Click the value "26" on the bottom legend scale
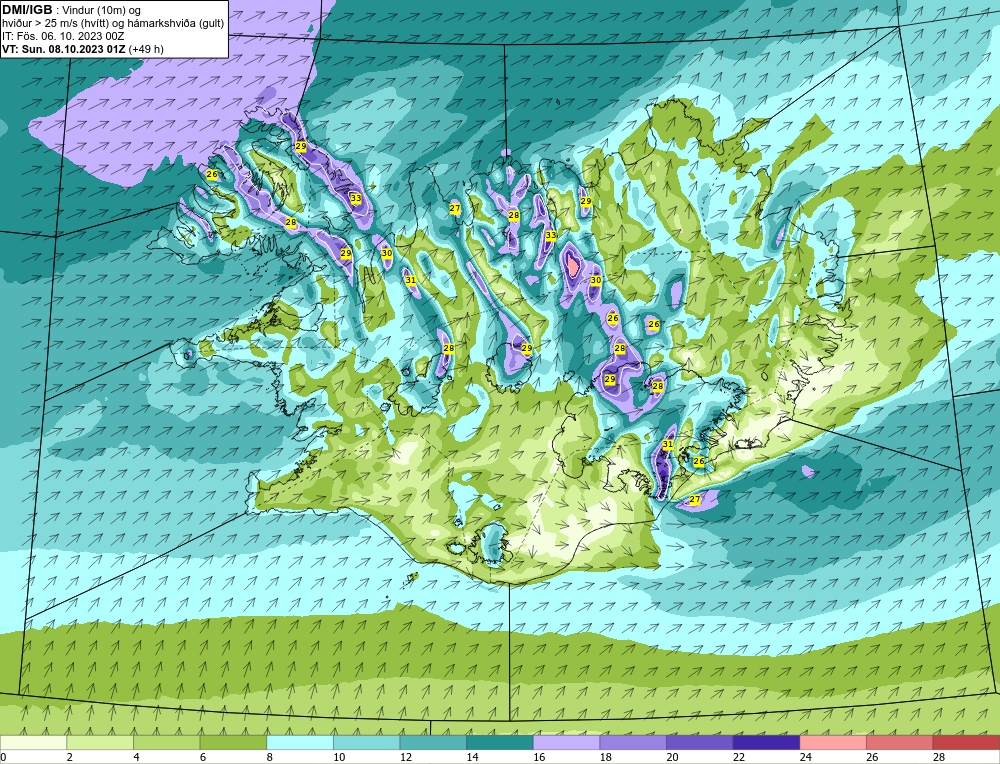 tap(872, 758)
